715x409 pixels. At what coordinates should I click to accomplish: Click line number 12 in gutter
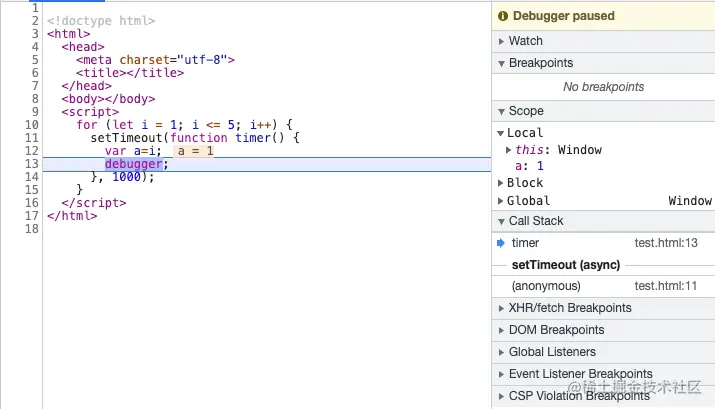coord(32,151)
